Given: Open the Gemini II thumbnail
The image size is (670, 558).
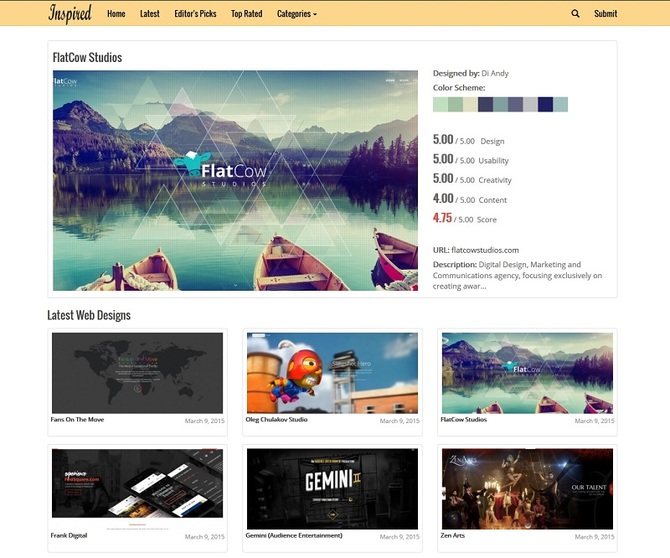Looking at the screenshot, I should (332, 489).
